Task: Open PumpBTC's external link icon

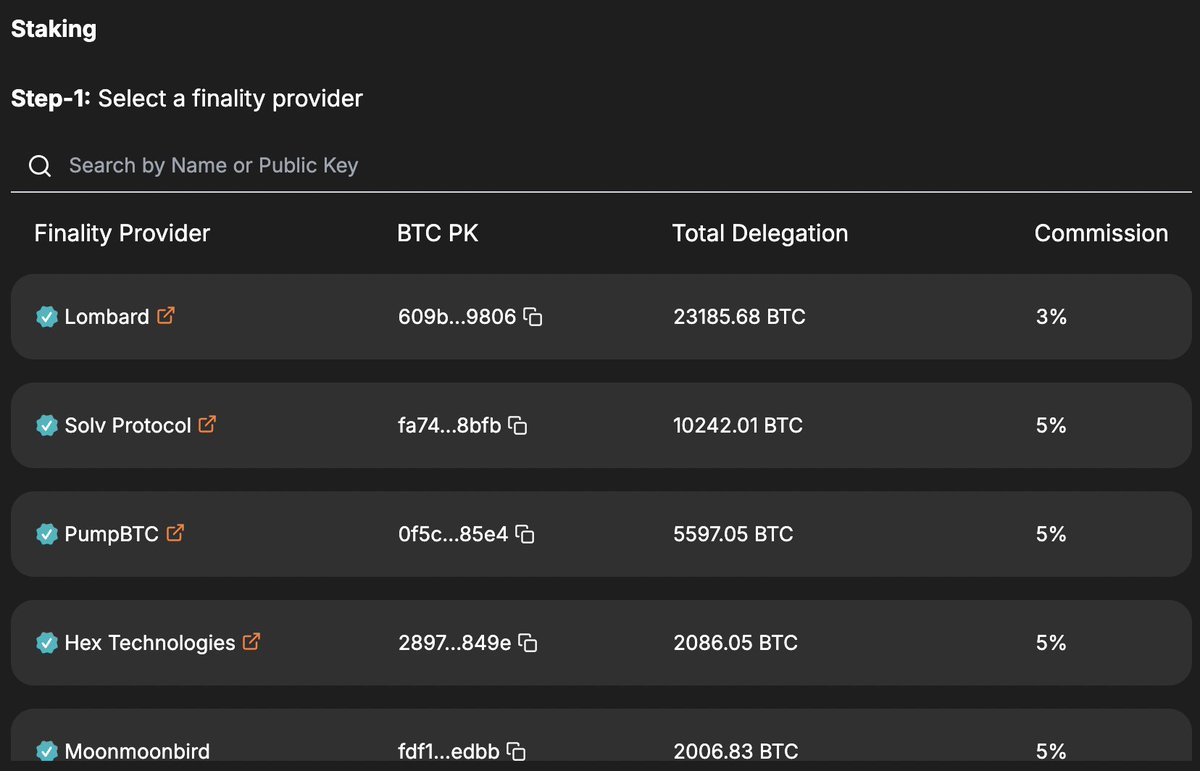Action: point(175,533)
